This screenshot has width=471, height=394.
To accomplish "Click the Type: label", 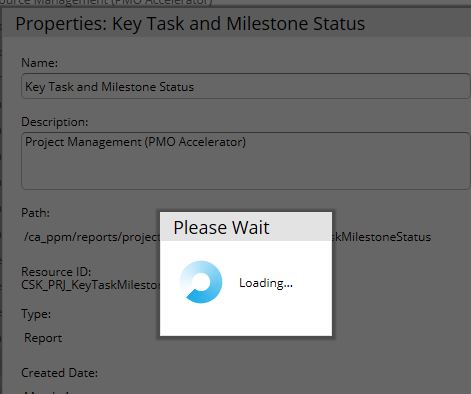I will point(36,314).
